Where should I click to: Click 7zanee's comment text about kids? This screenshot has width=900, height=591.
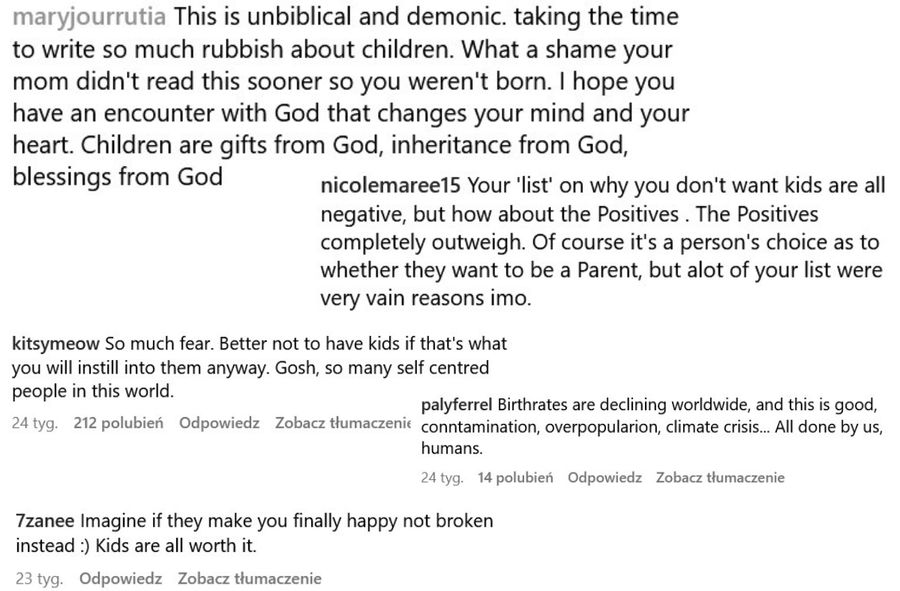tap(254, 533)
